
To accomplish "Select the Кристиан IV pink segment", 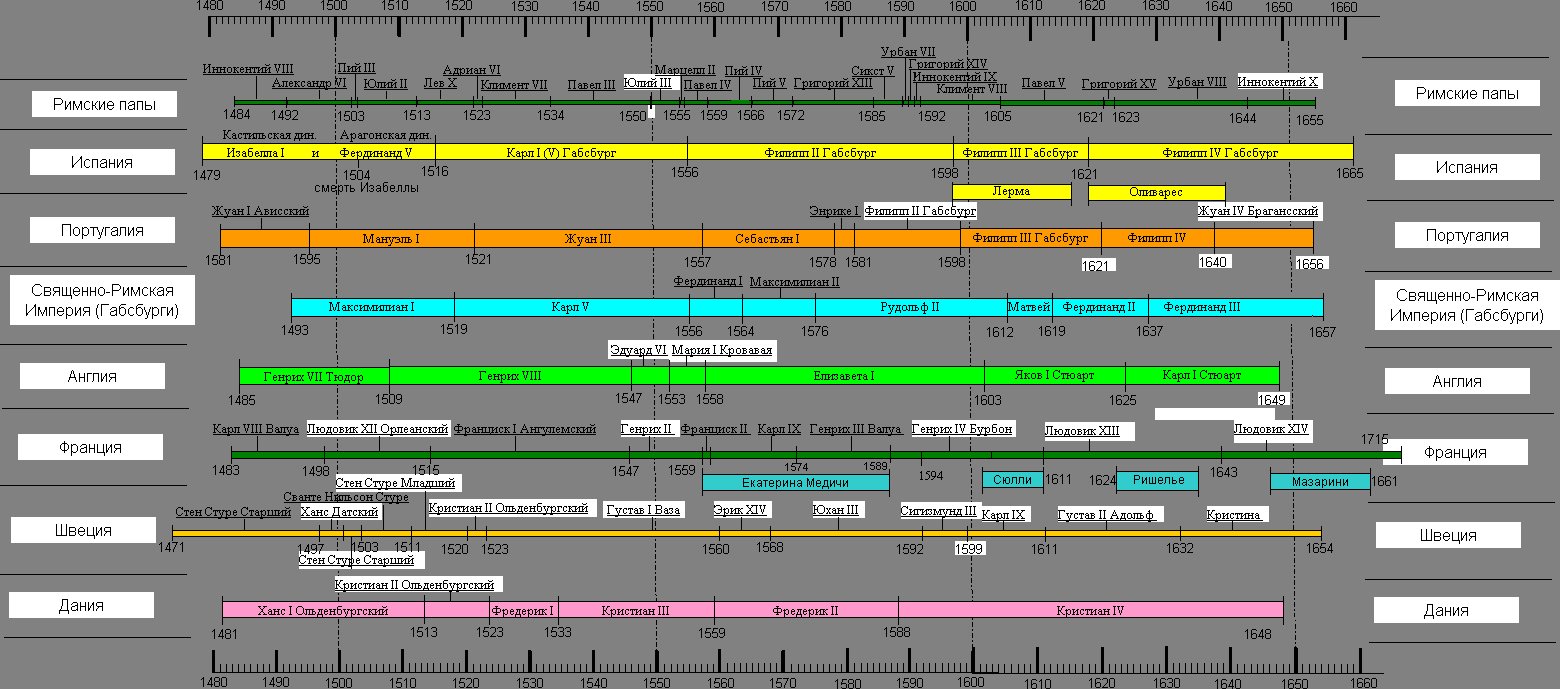I will tap(1090, 610).
